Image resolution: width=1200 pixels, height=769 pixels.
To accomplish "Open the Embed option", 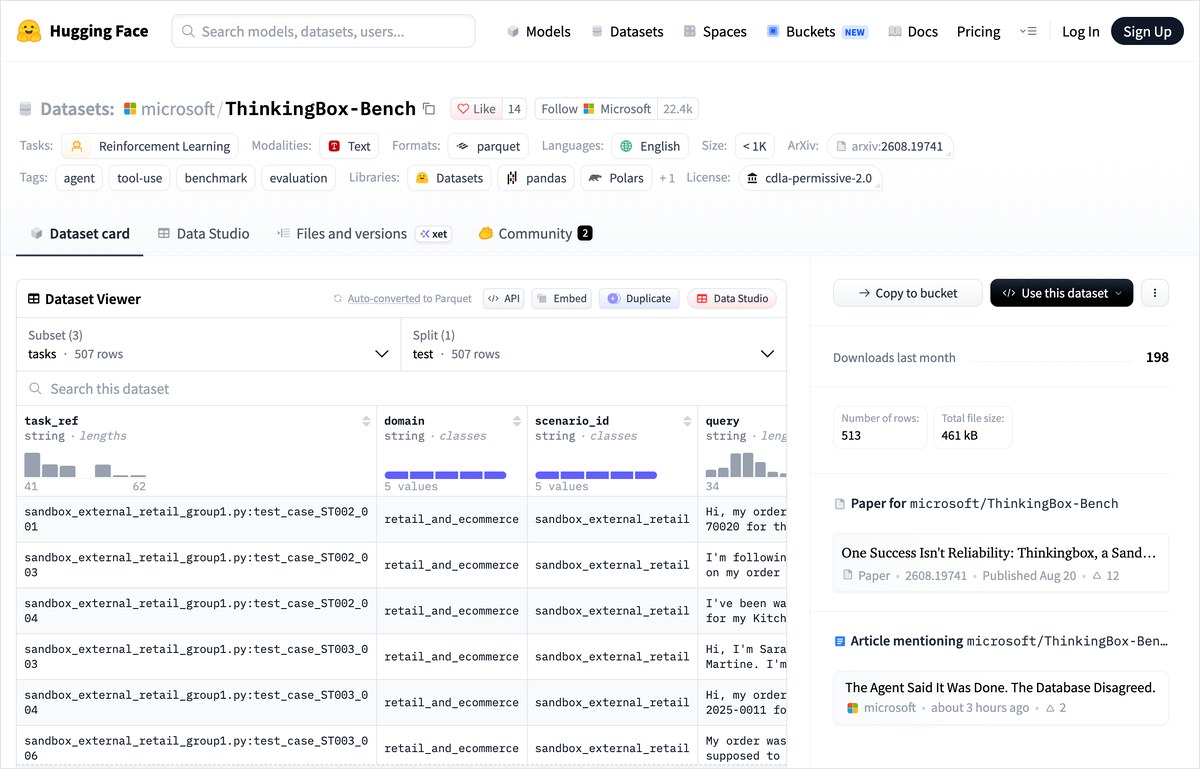I will [561, 298].
